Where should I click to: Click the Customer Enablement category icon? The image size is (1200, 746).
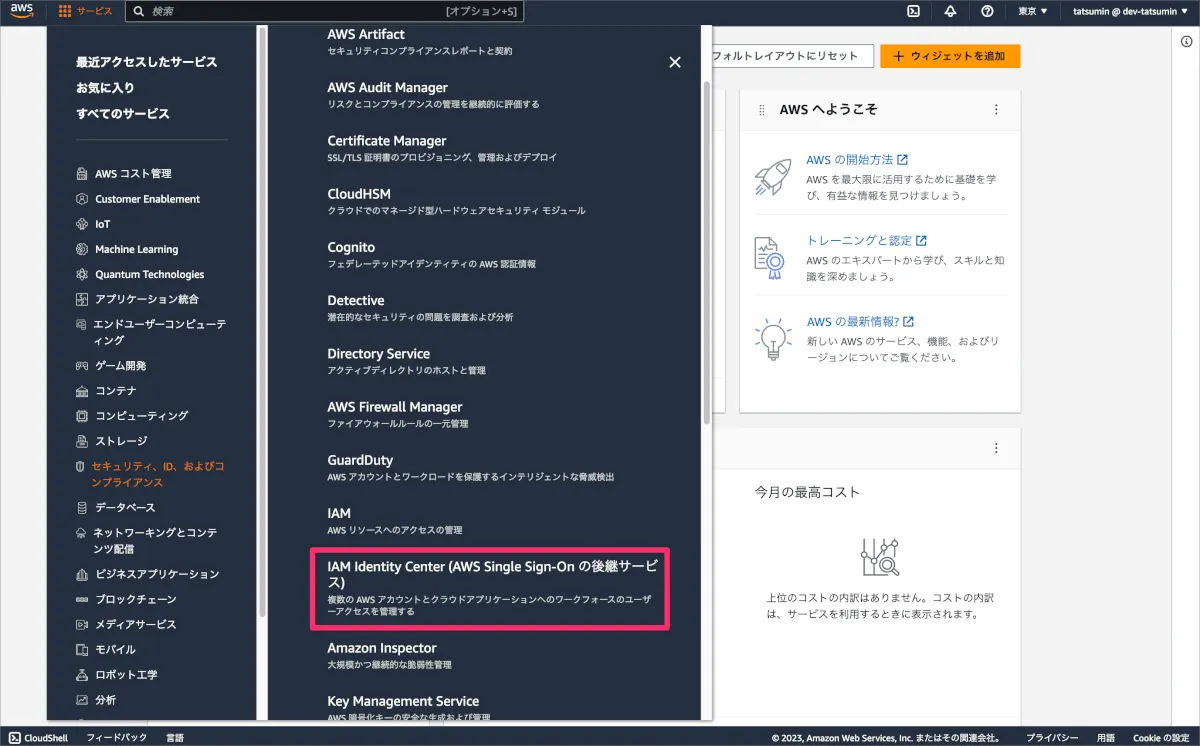[83, 199]
